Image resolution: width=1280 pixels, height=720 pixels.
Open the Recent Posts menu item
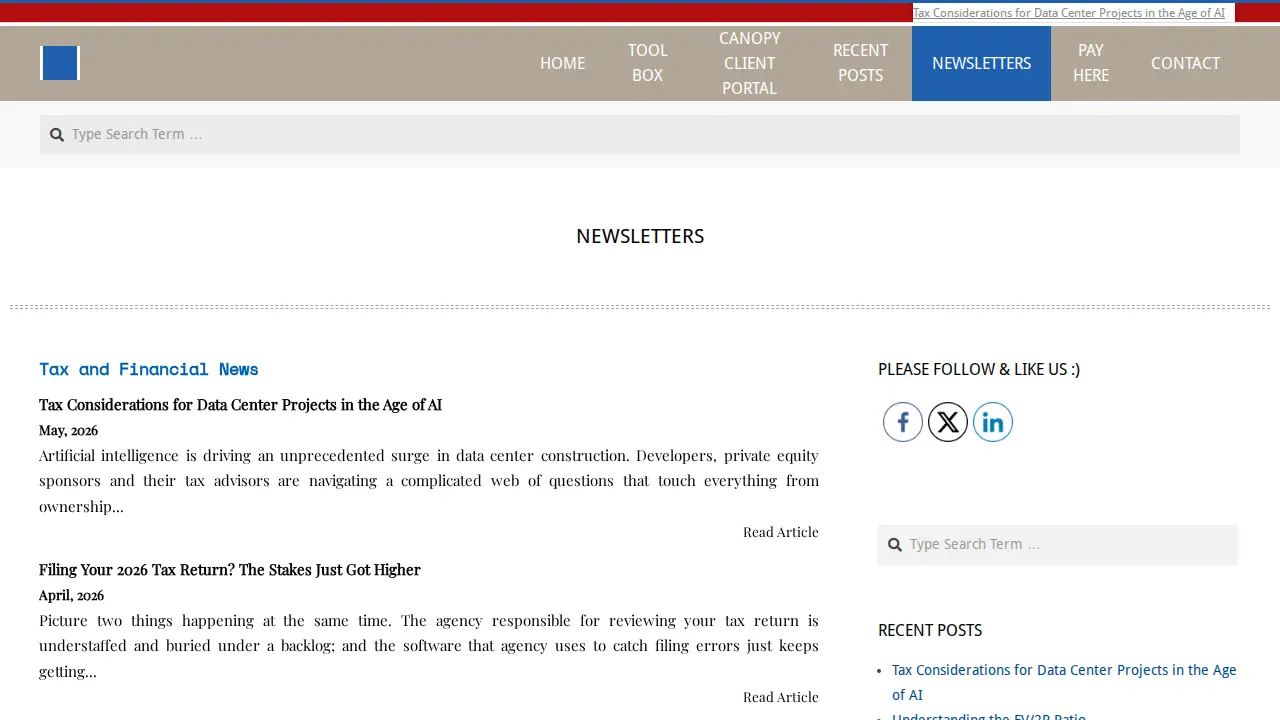pos(860,63)
